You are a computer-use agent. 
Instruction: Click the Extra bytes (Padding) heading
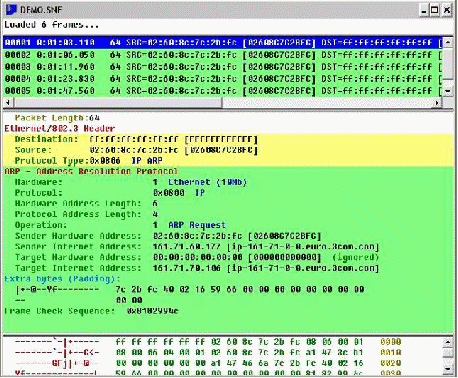tap(62, 279)
